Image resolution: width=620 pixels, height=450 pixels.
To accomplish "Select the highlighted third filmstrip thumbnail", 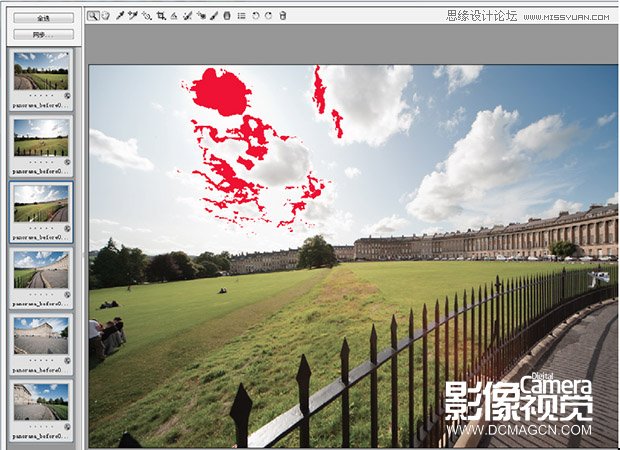I will (41, 204).
